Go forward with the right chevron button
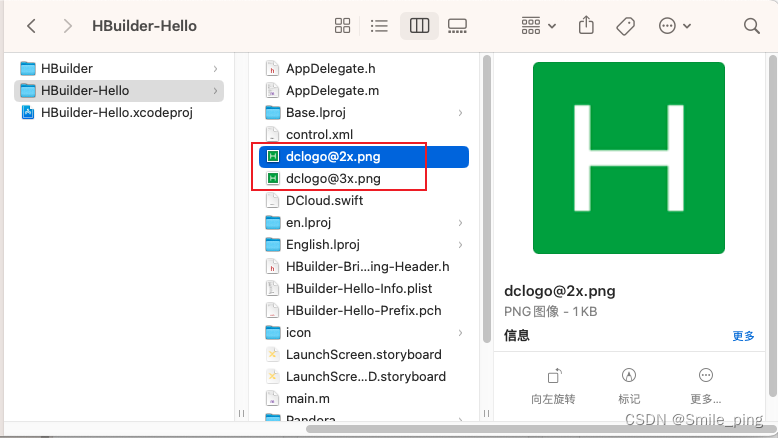 [67, 26]
